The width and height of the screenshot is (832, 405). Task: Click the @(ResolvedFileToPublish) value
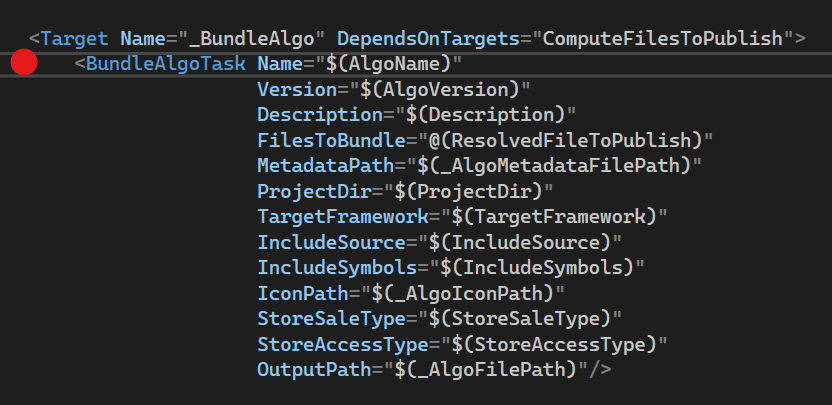click(565, 138)
